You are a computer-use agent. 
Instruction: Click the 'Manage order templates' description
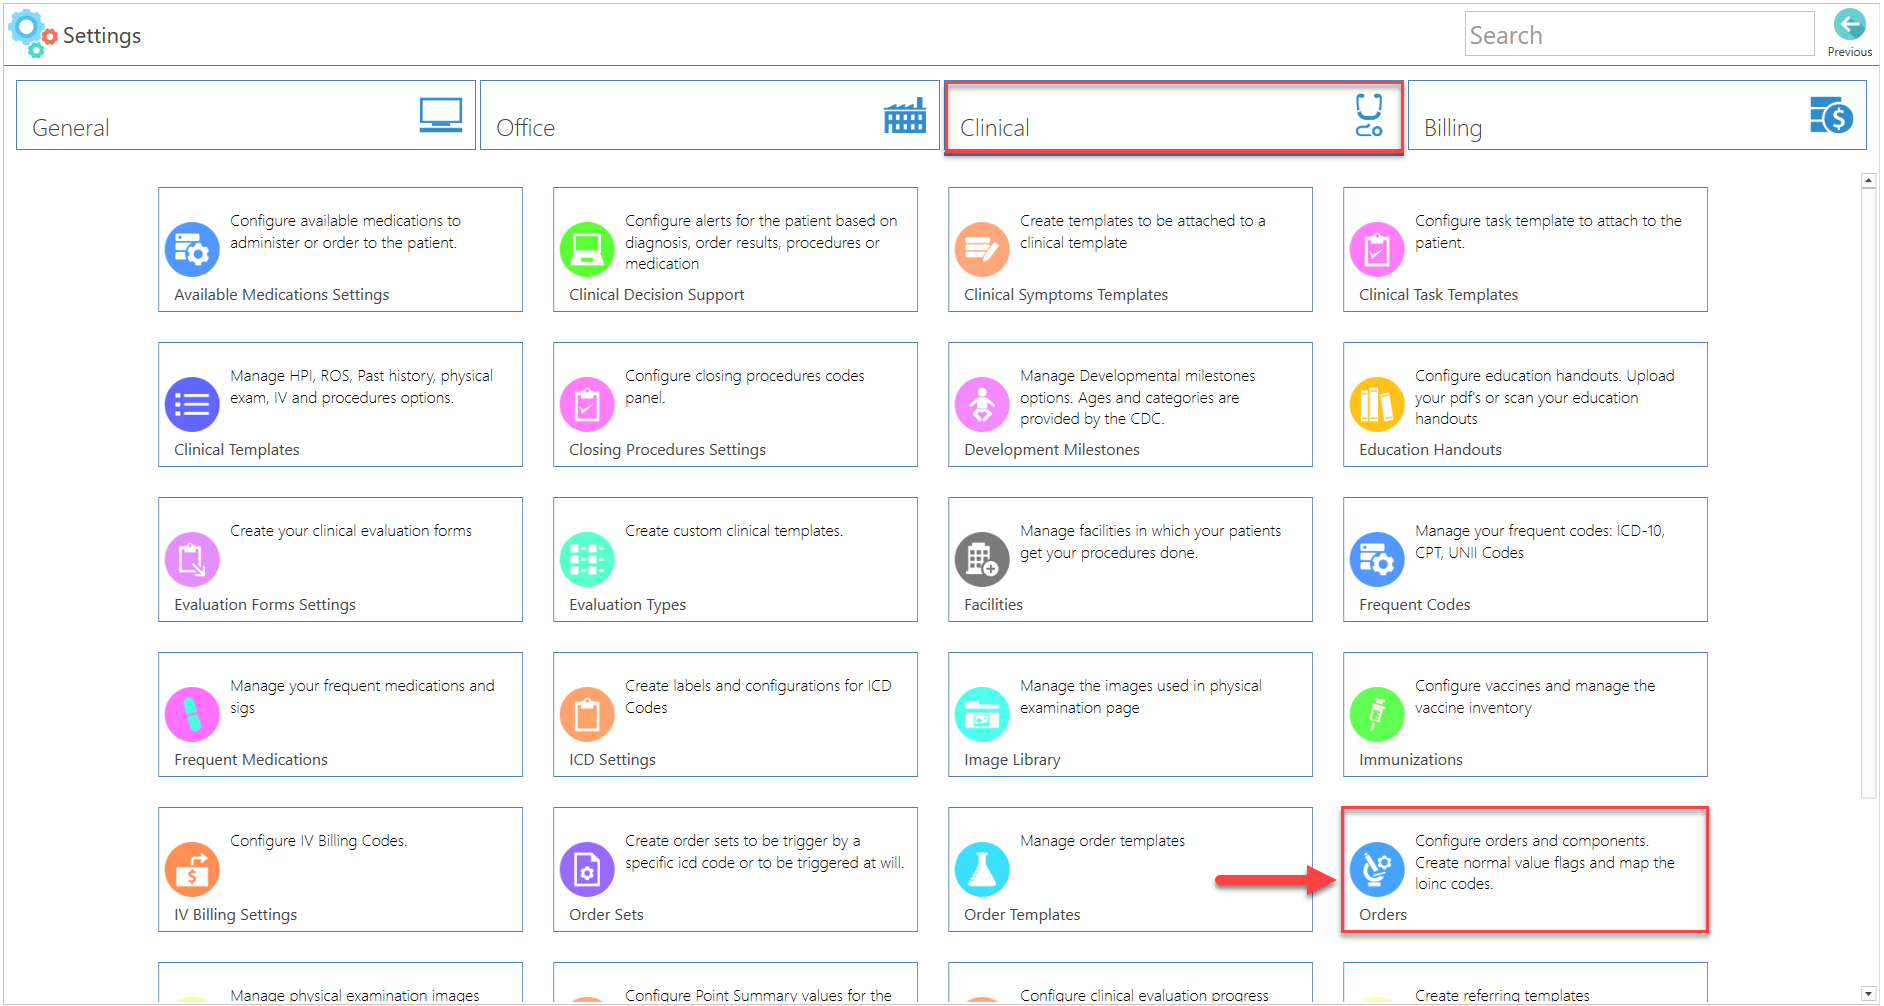(1102, 841)
